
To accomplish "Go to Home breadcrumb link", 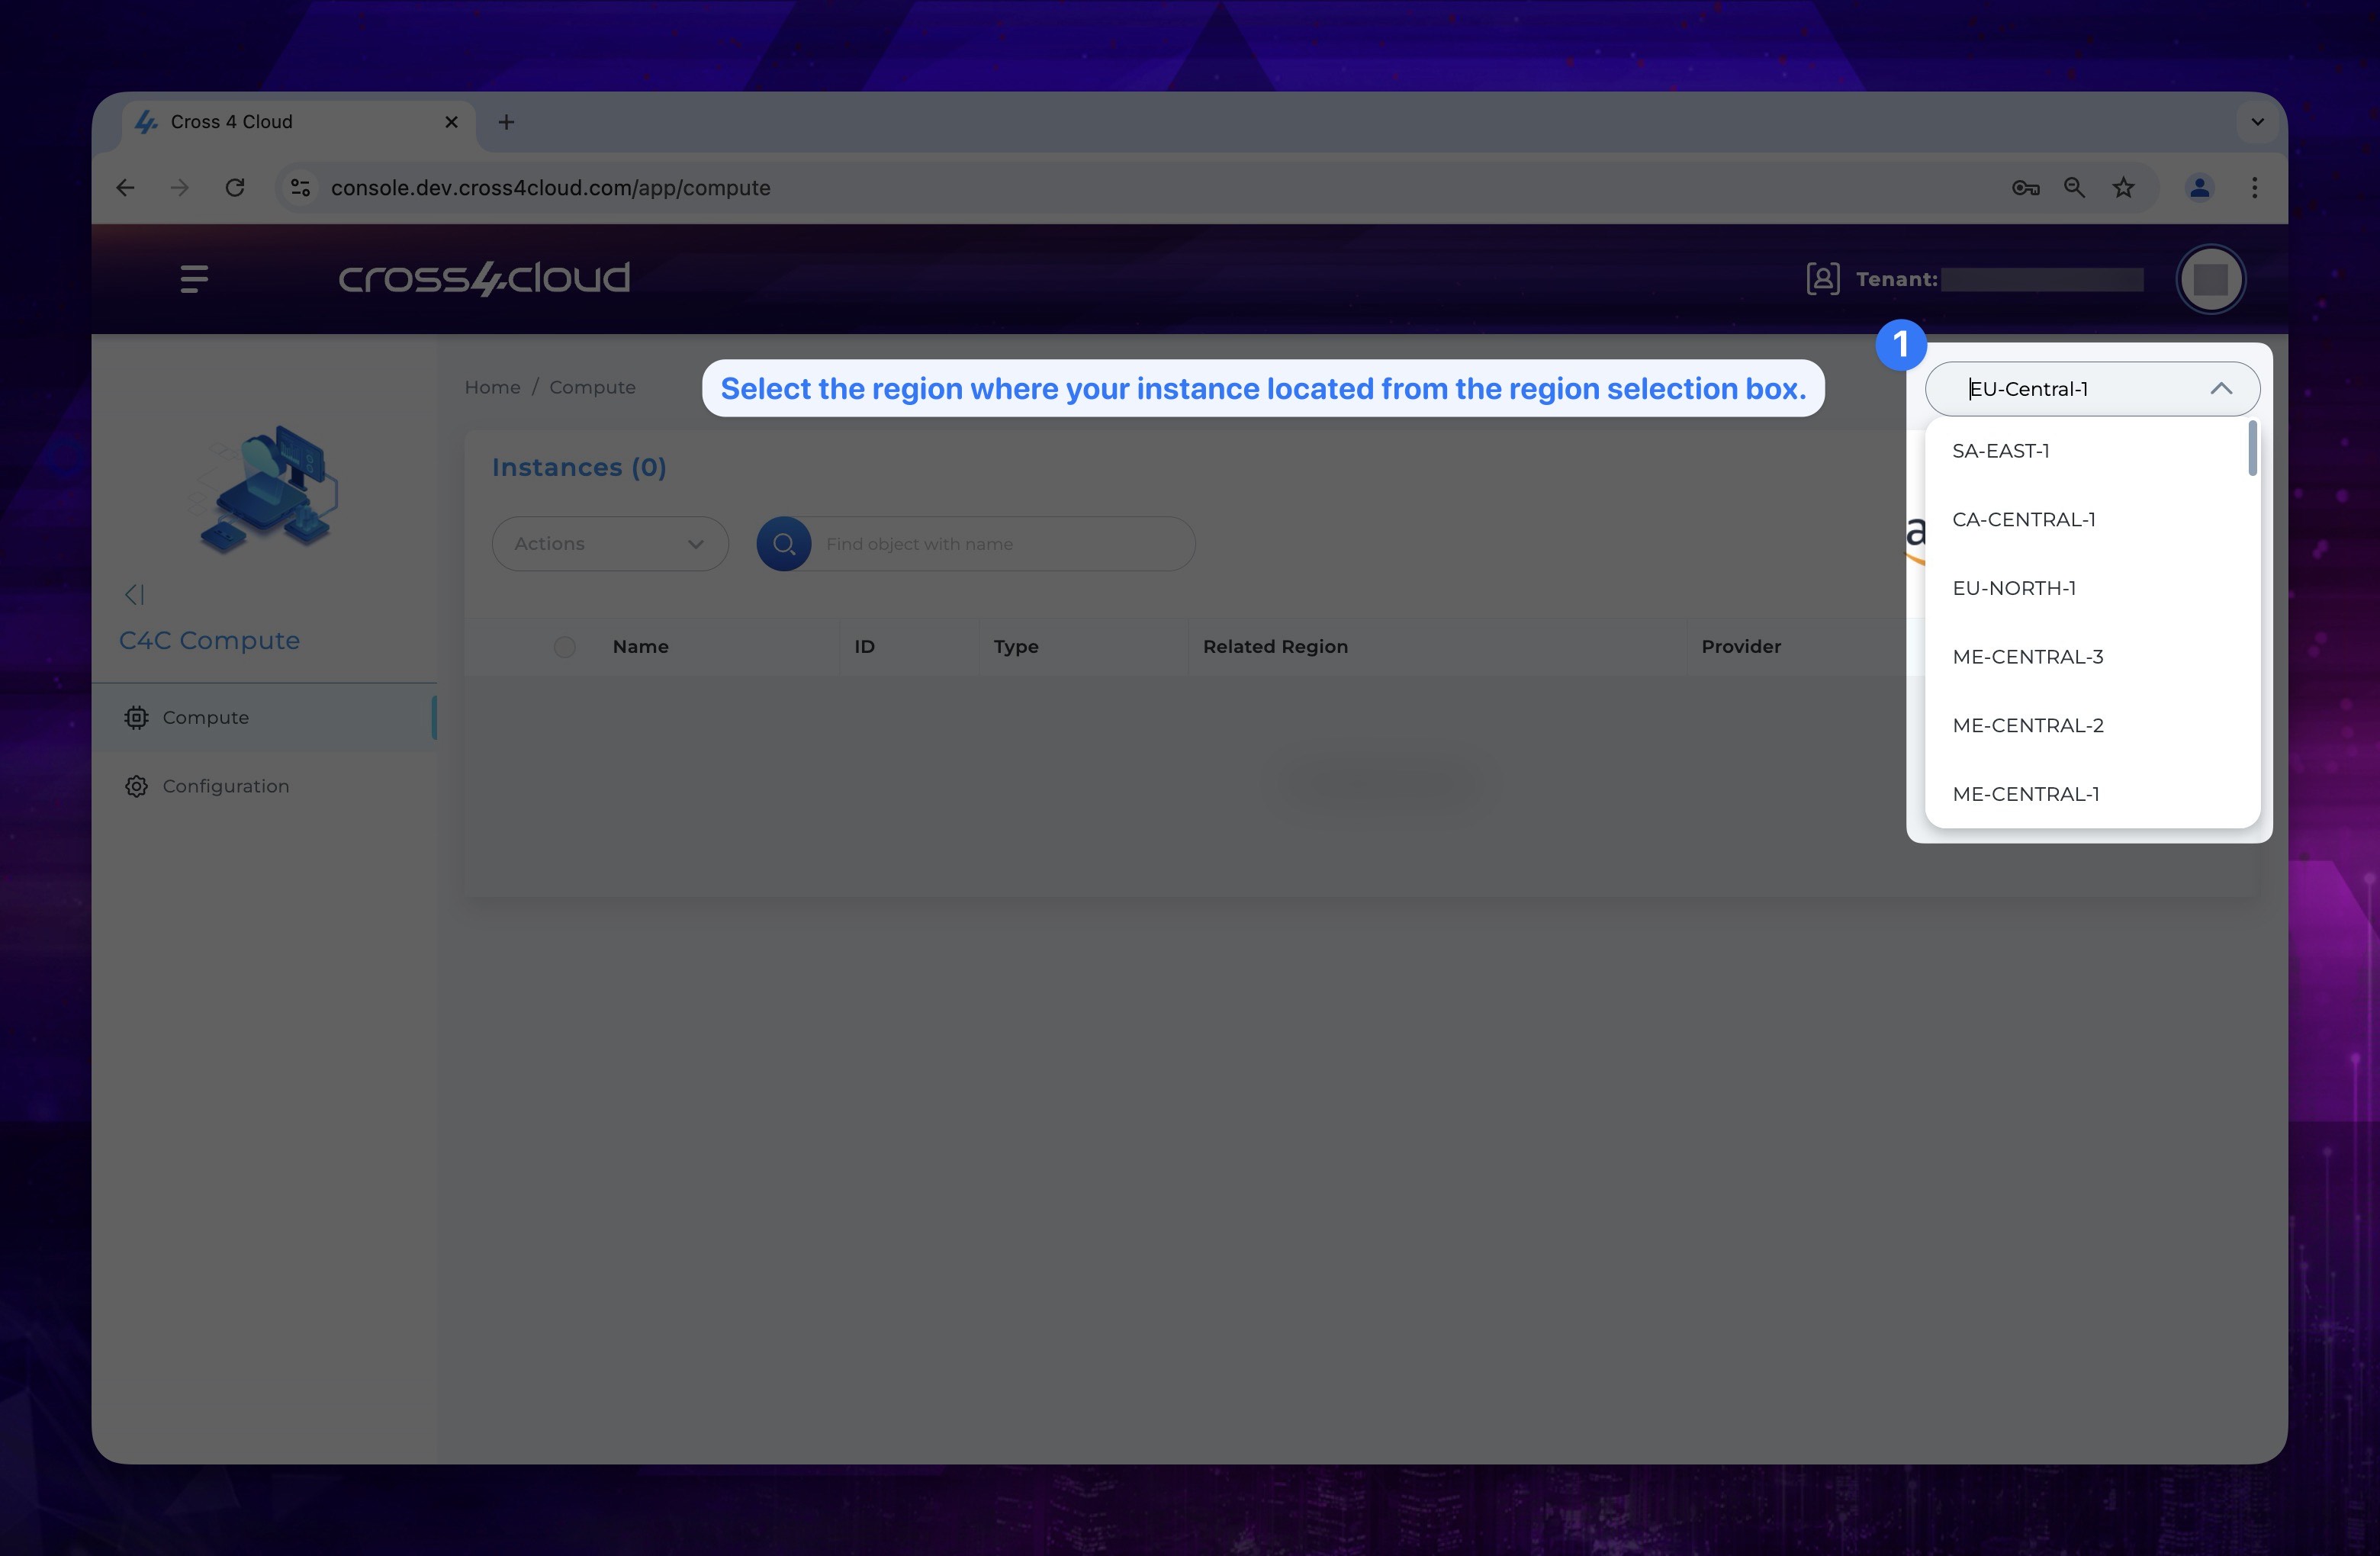I will [492, 388].
